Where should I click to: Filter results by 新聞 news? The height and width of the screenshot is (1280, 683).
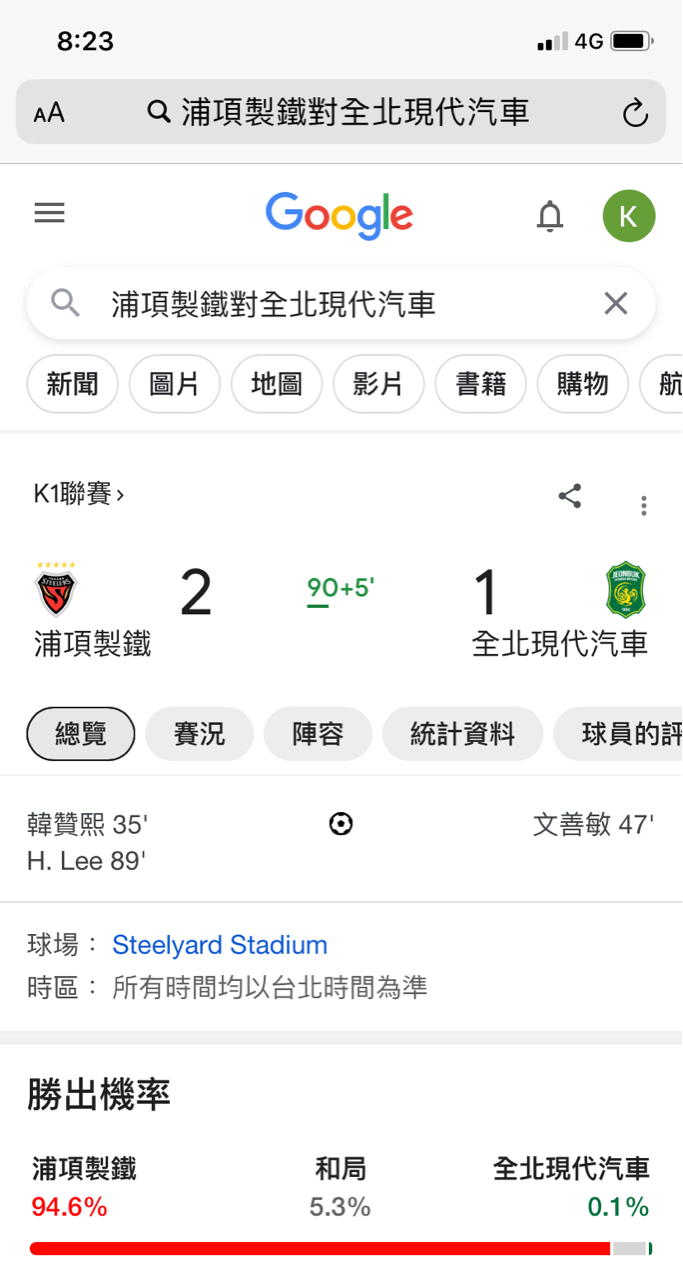click(72, 384)
